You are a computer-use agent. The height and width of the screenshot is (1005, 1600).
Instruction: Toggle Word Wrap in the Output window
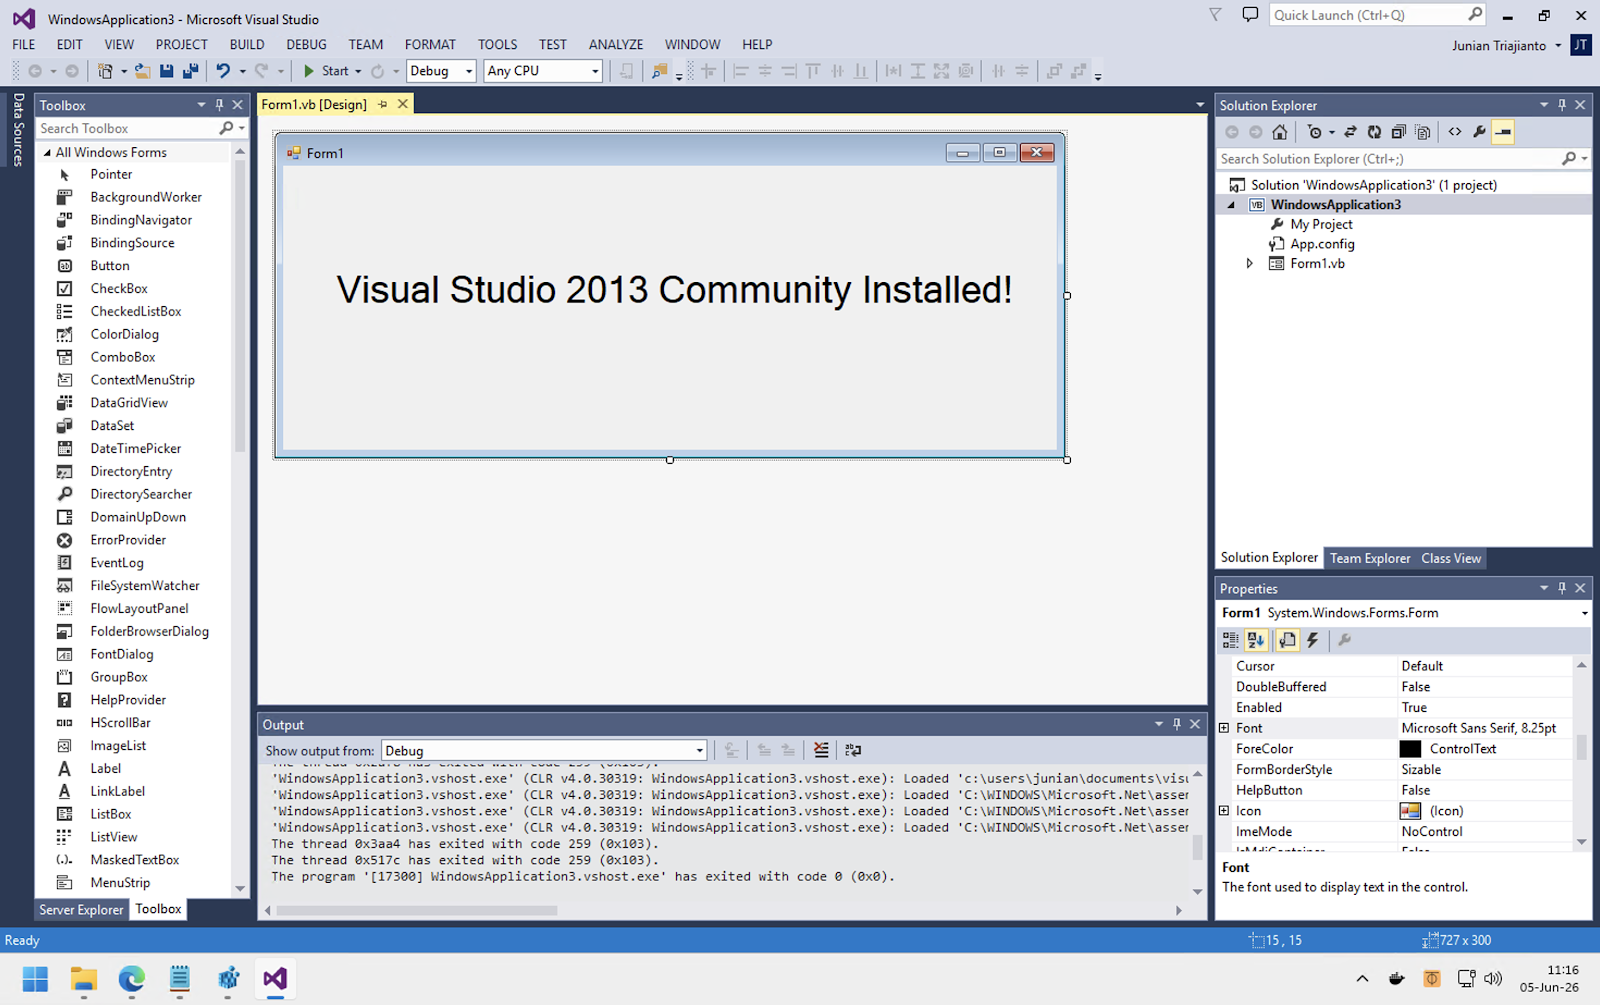pos(853,750)
